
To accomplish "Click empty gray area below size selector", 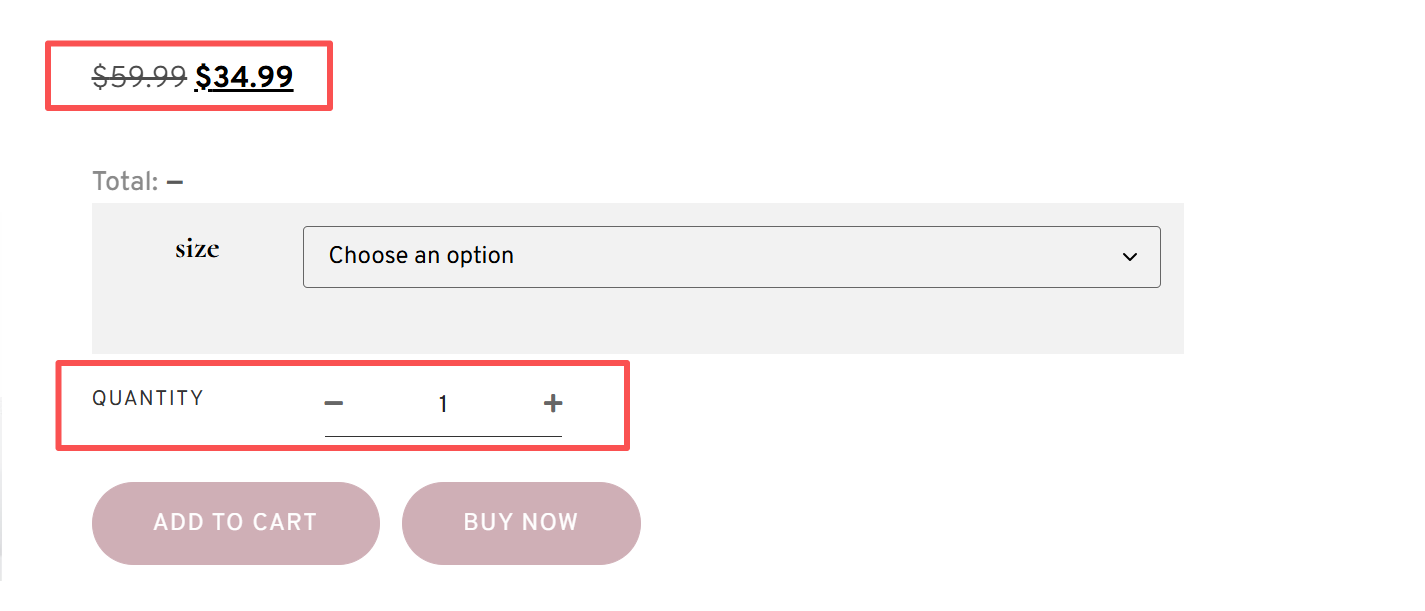I will point(640,322).
